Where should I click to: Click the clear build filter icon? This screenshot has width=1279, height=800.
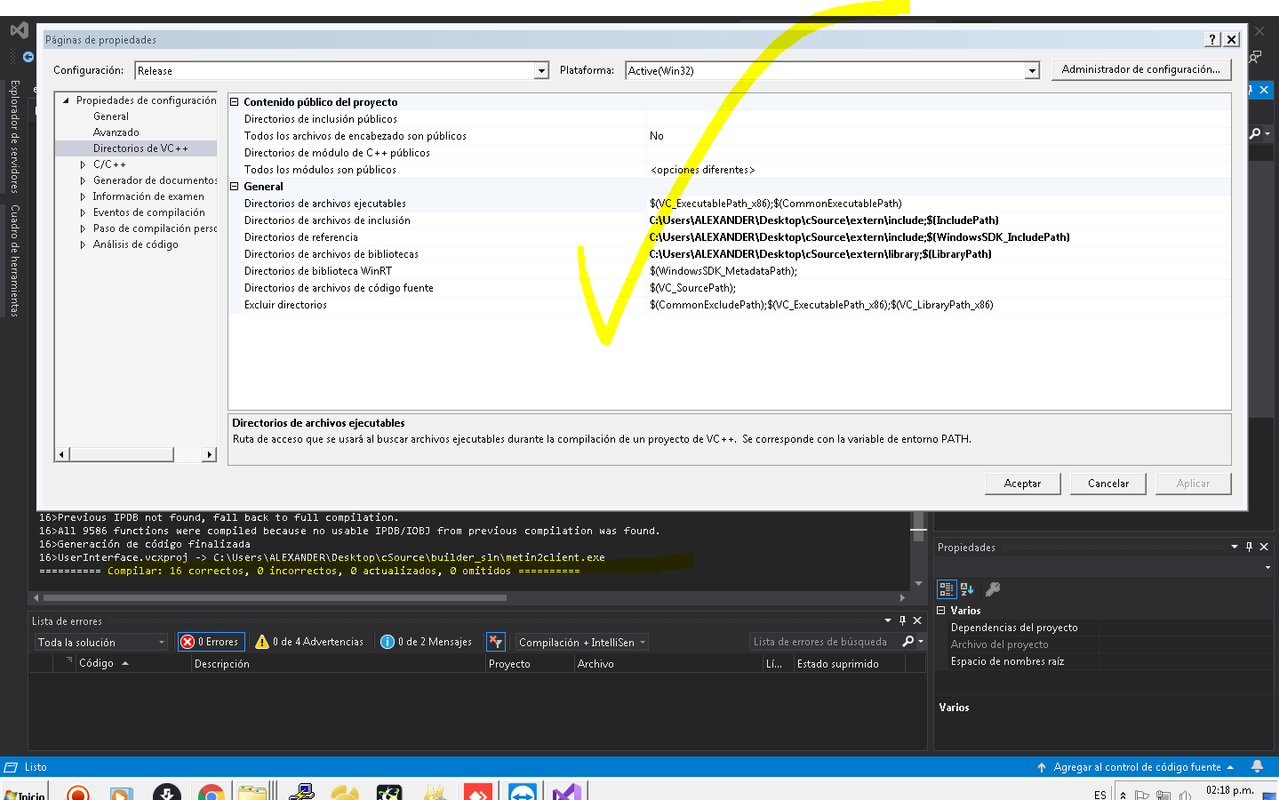pos(495,642)
